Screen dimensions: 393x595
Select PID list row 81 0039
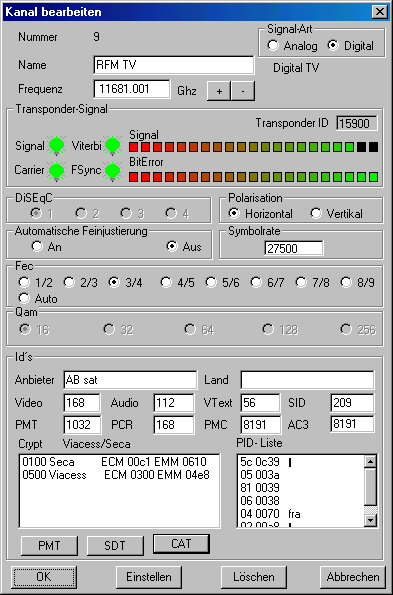pyautogui.click(x=301, y=488)
